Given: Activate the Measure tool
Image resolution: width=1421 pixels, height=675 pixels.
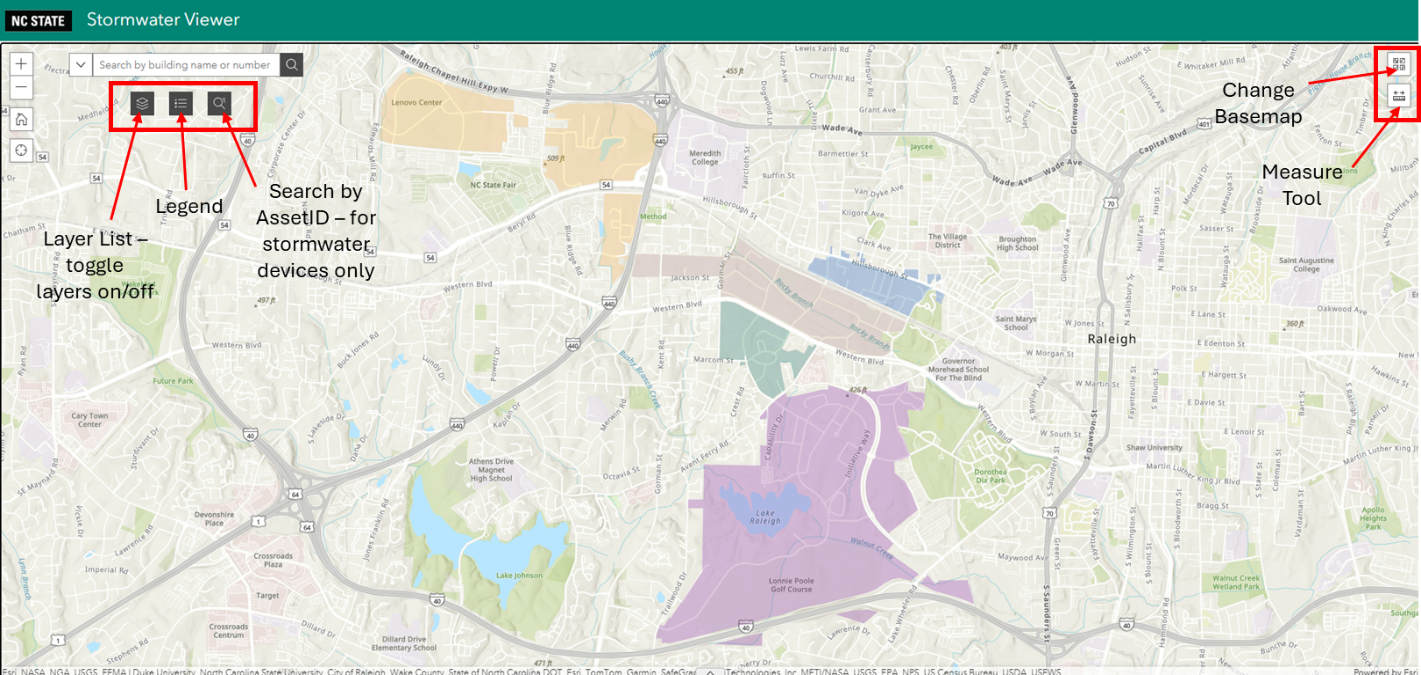Looking at the screenshot, I should pos(1398,96).
